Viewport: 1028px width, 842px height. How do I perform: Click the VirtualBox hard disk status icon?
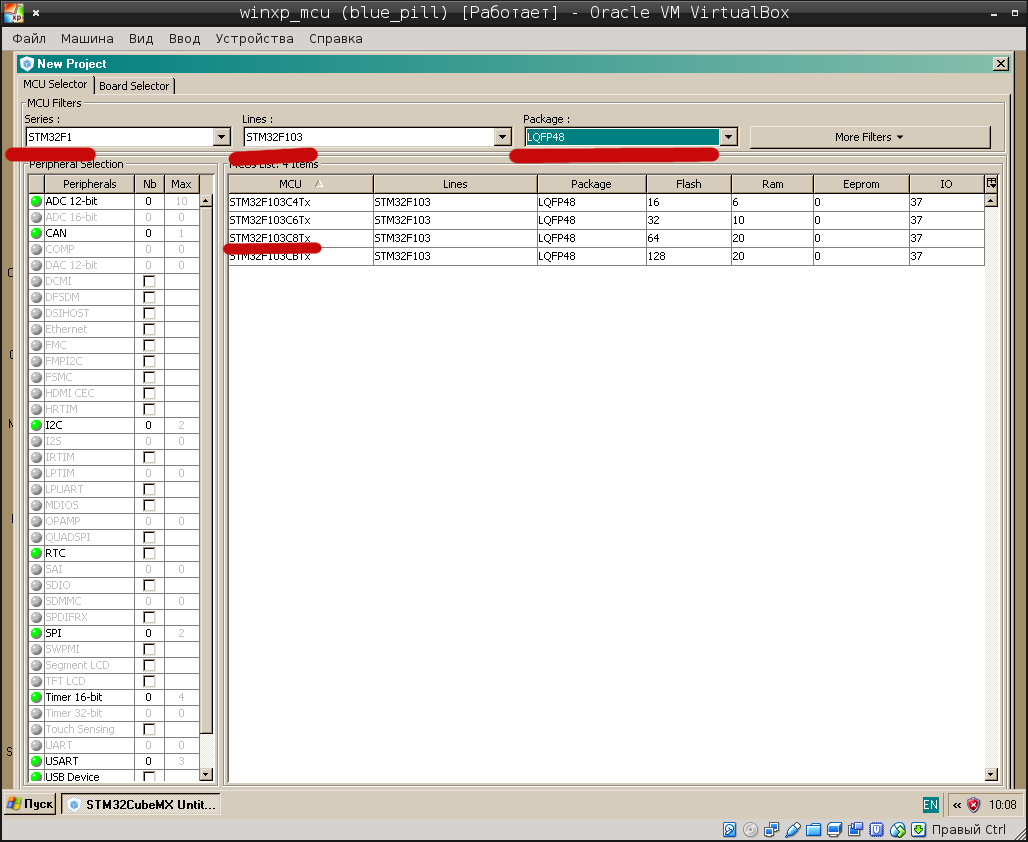point(729,830)
